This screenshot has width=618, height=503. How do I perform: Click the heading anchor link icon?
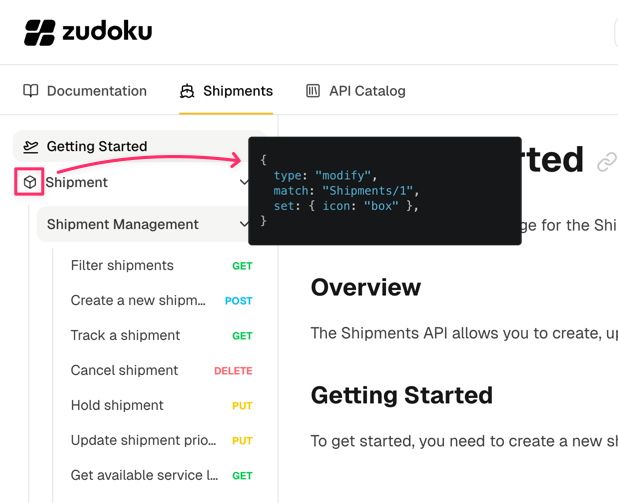coord(606,162)
